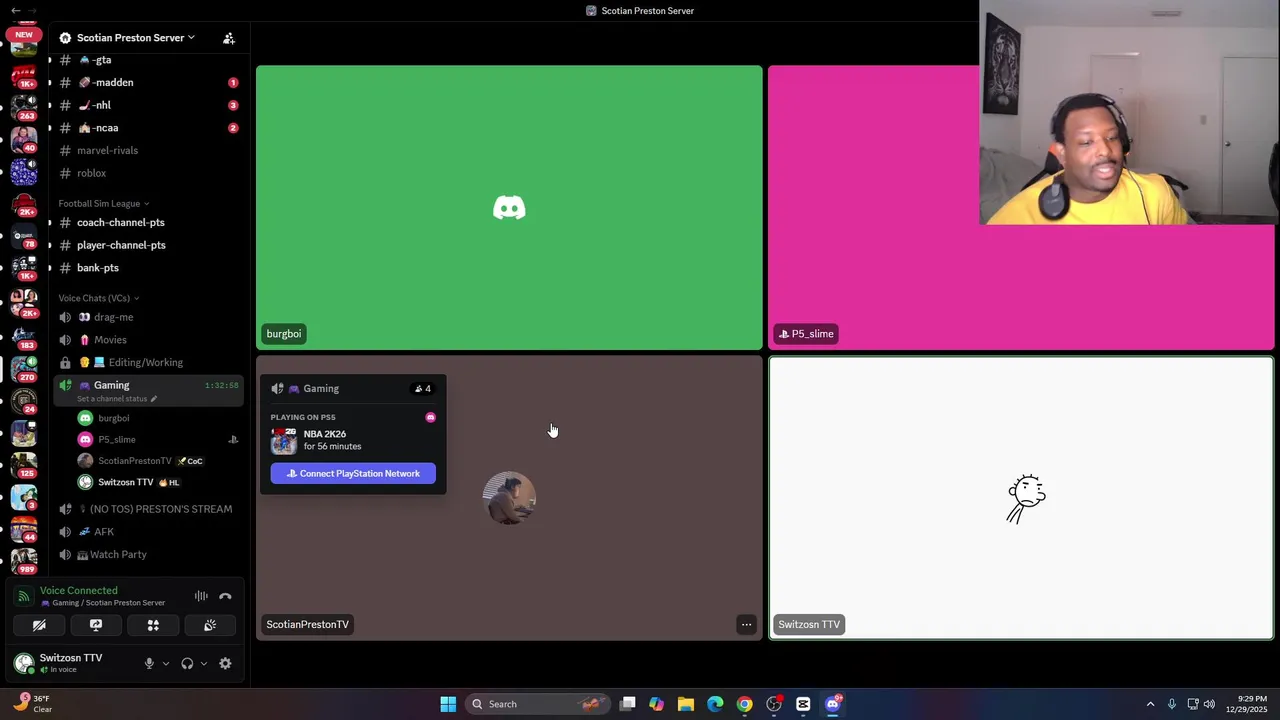Disconnect from voice with the hang-up icon

pos(225,596)
